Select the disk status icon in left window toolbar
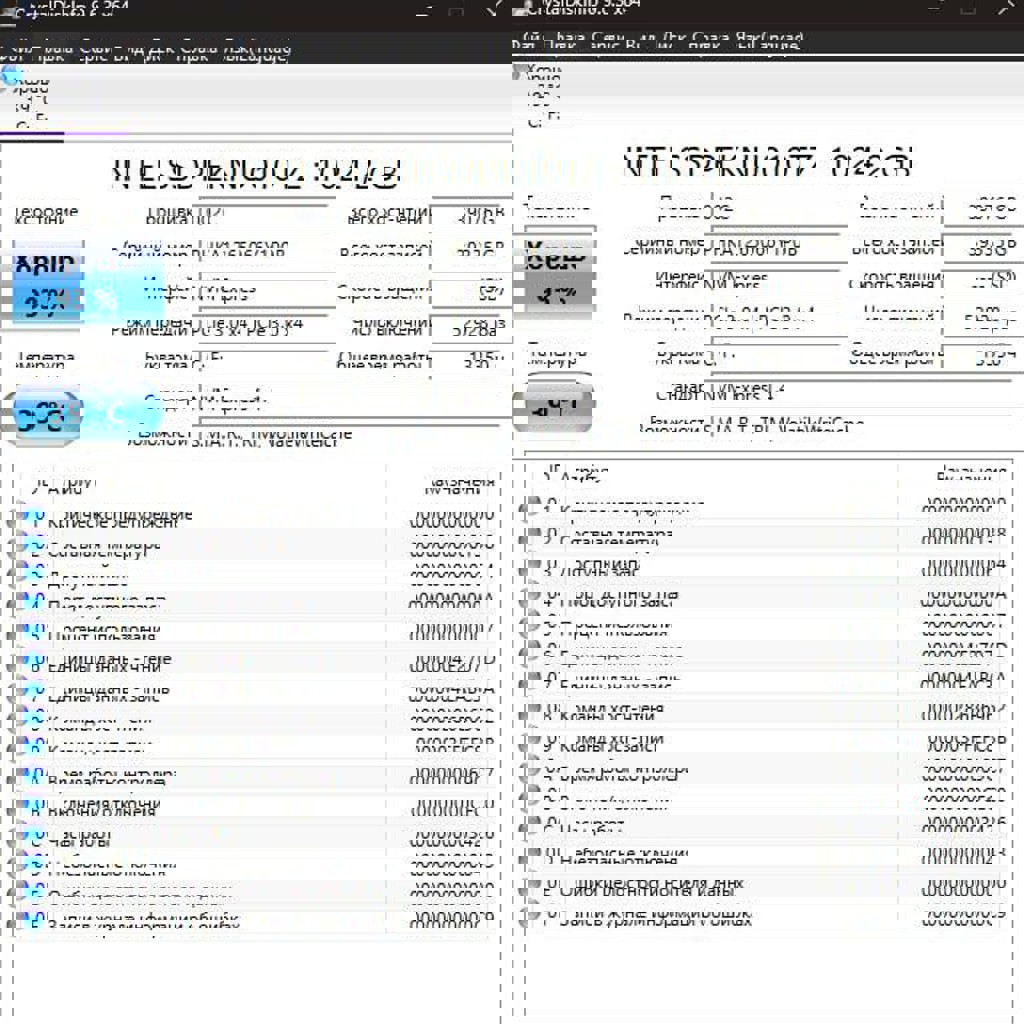The image size is (1024, 1024). tap(12, 76)
